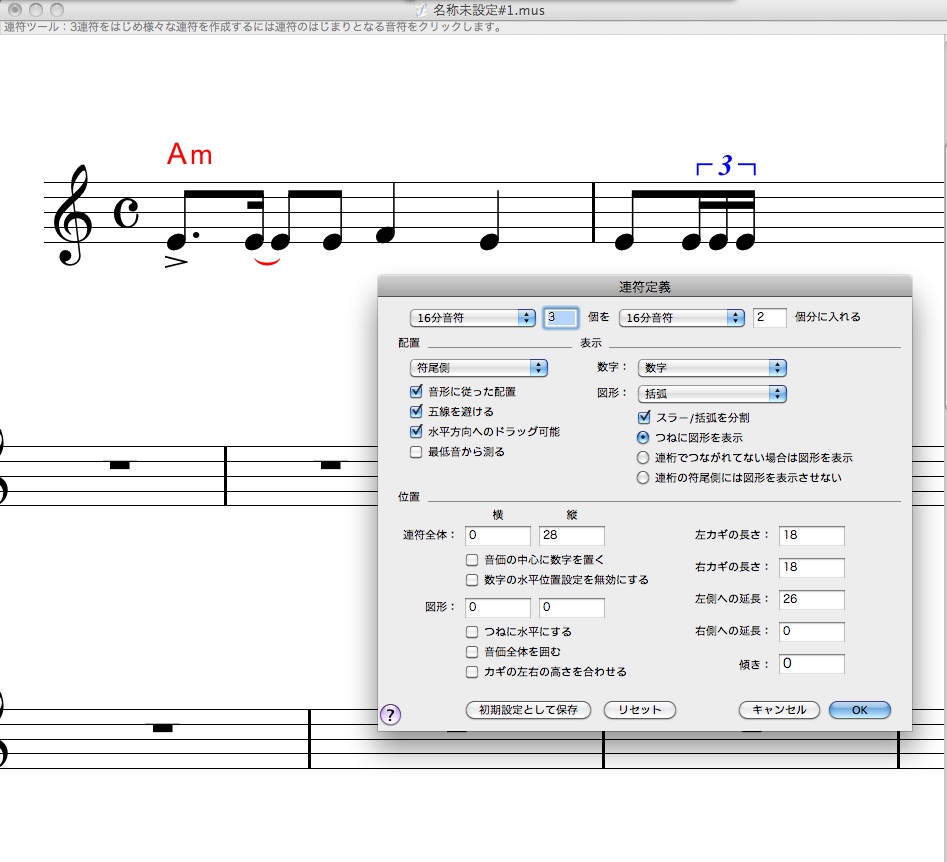
Task: Enable つねに水平にする checkbox
Action: click(x=472, y=632)
